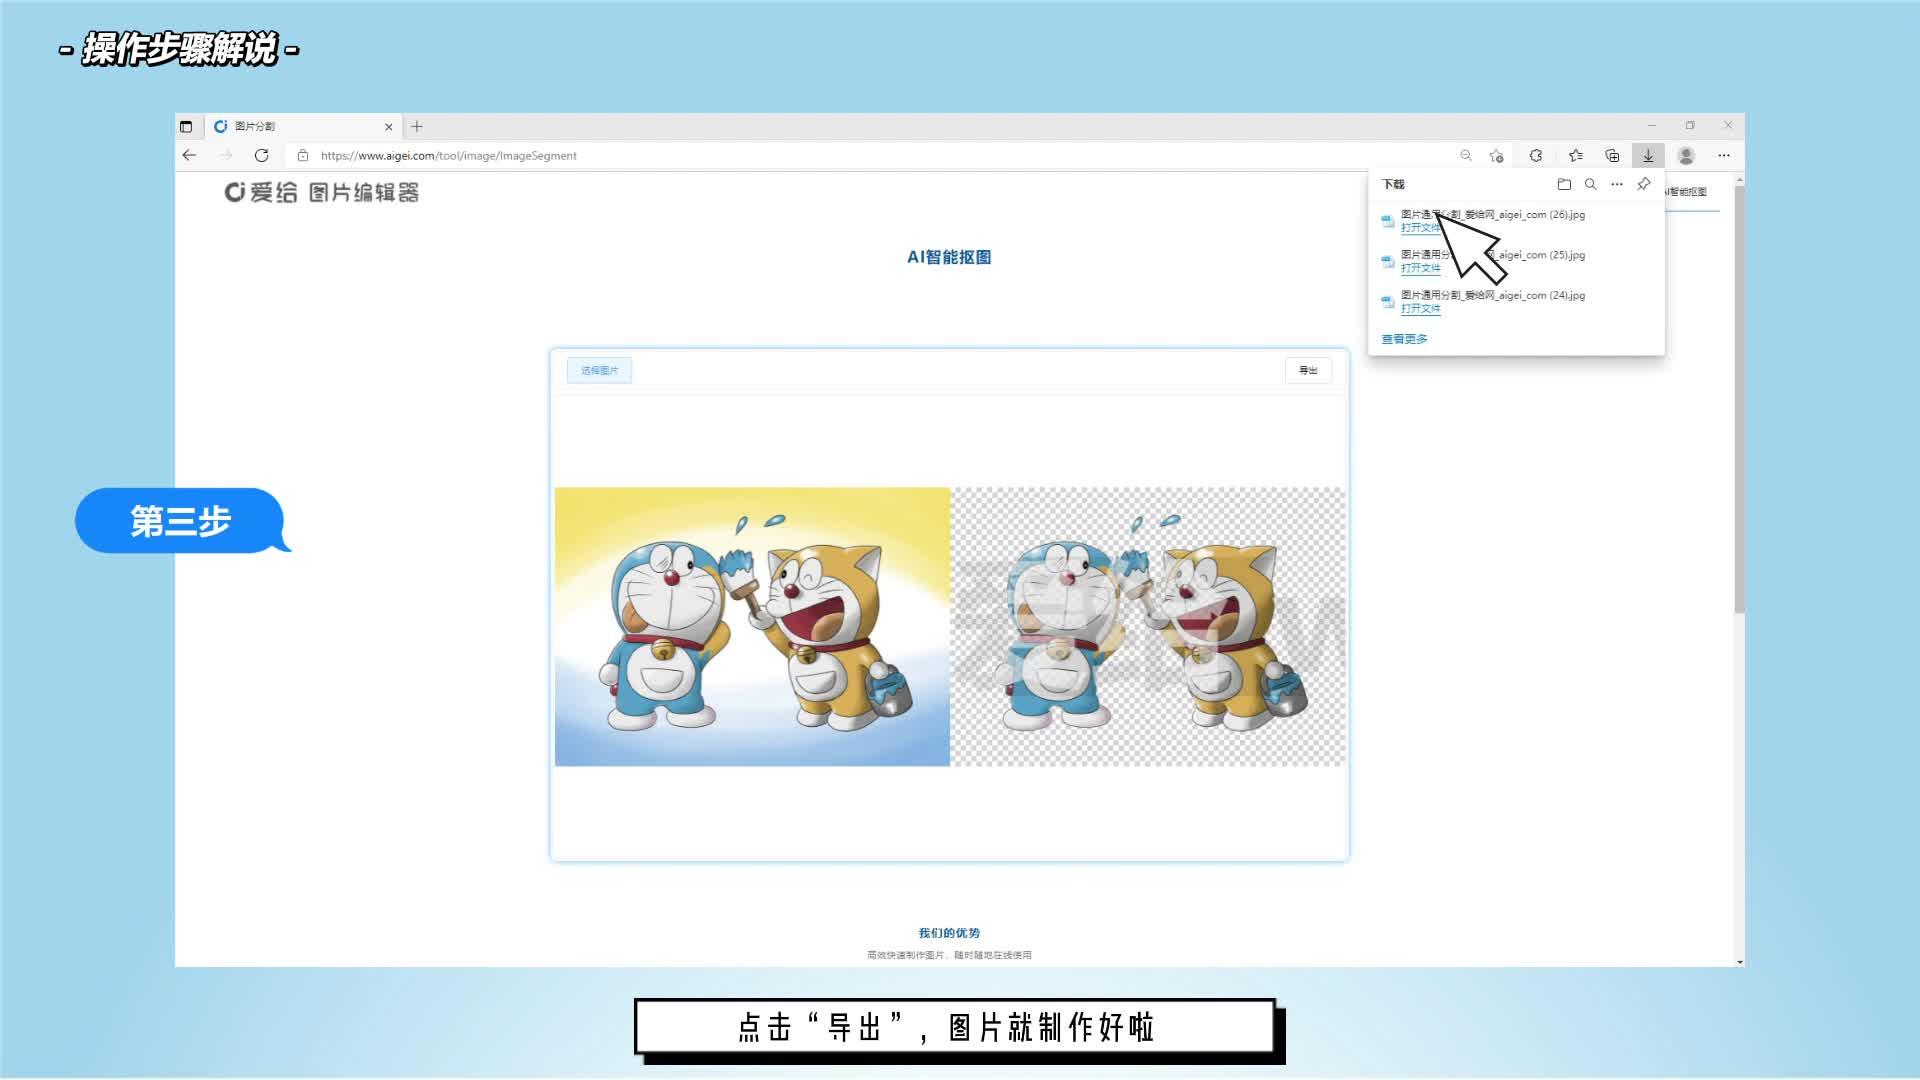
Task: Add this page to favorites star
Action: pos(1496,156)
